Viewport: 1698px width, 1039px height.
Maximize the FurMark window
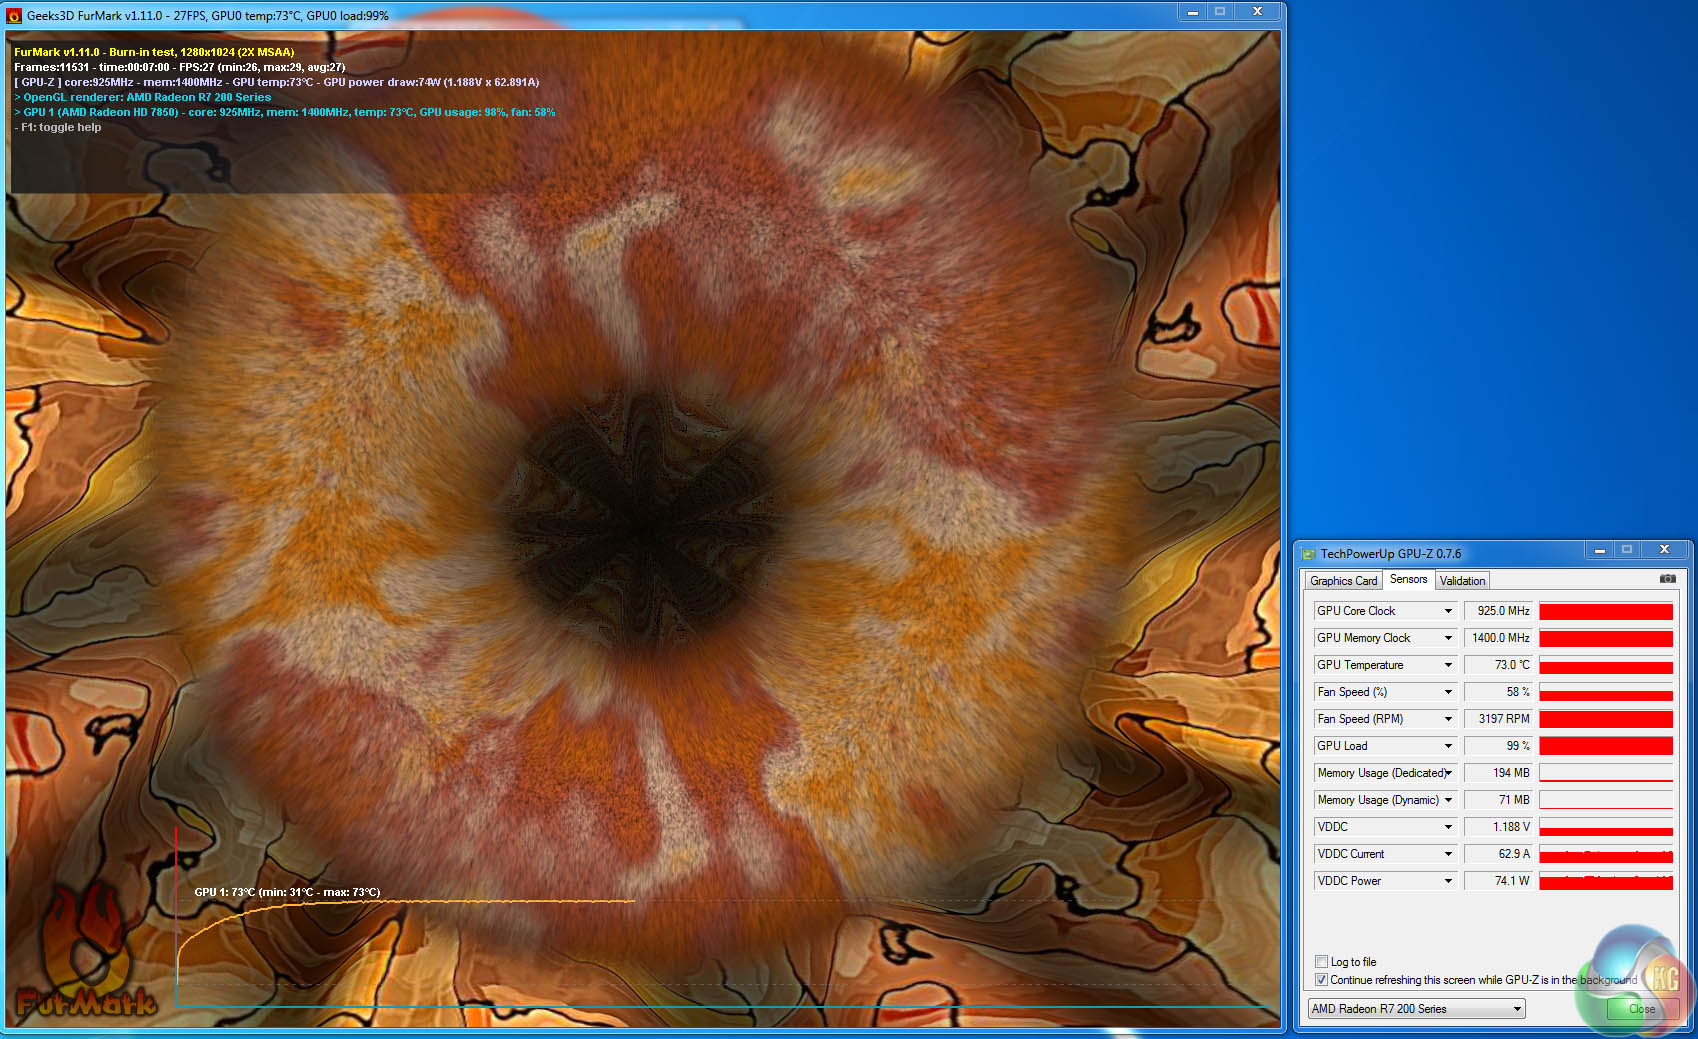(x=1220, y=12)
